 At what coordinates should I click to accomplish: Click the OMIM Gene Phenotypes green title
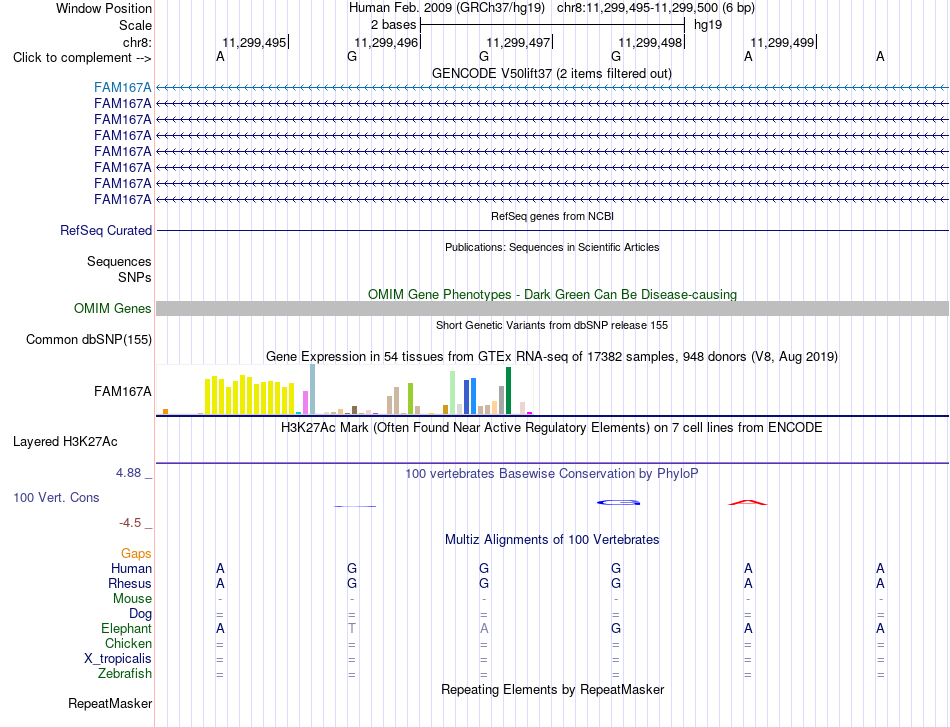(552, 294)
